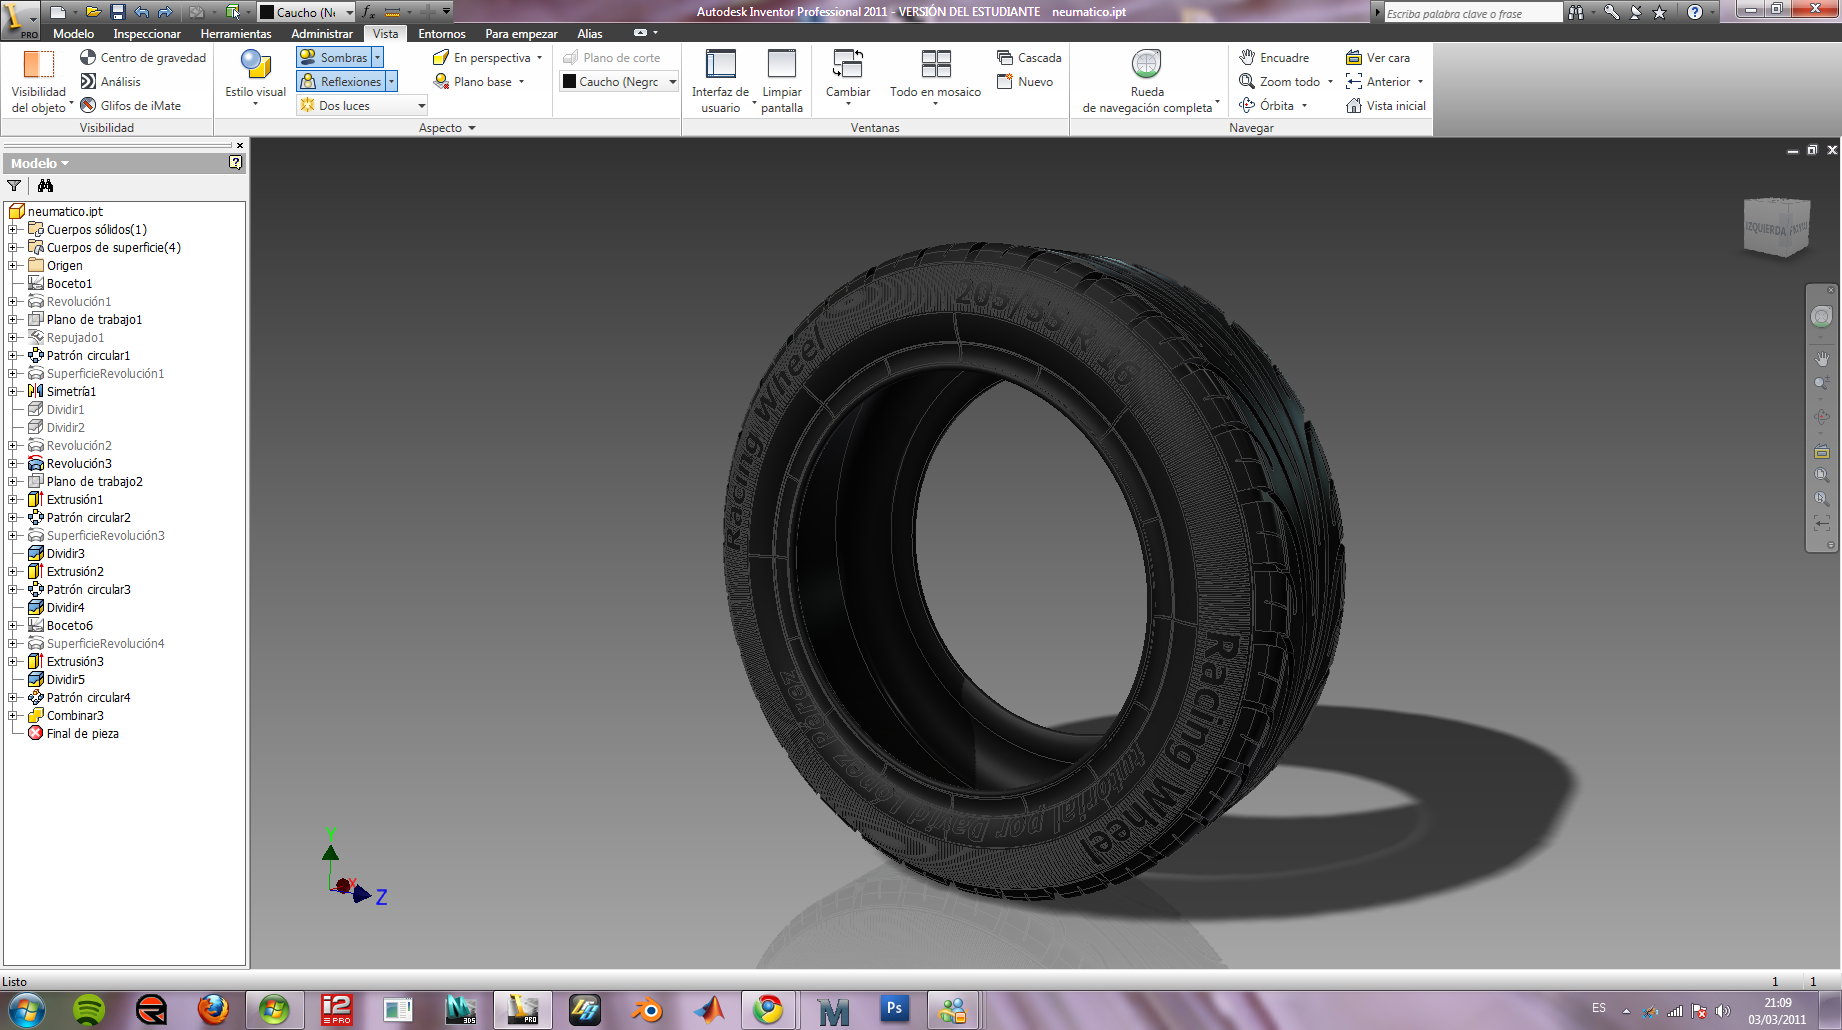Click the binoculars find icon in browser

click(x=45, y=186)
